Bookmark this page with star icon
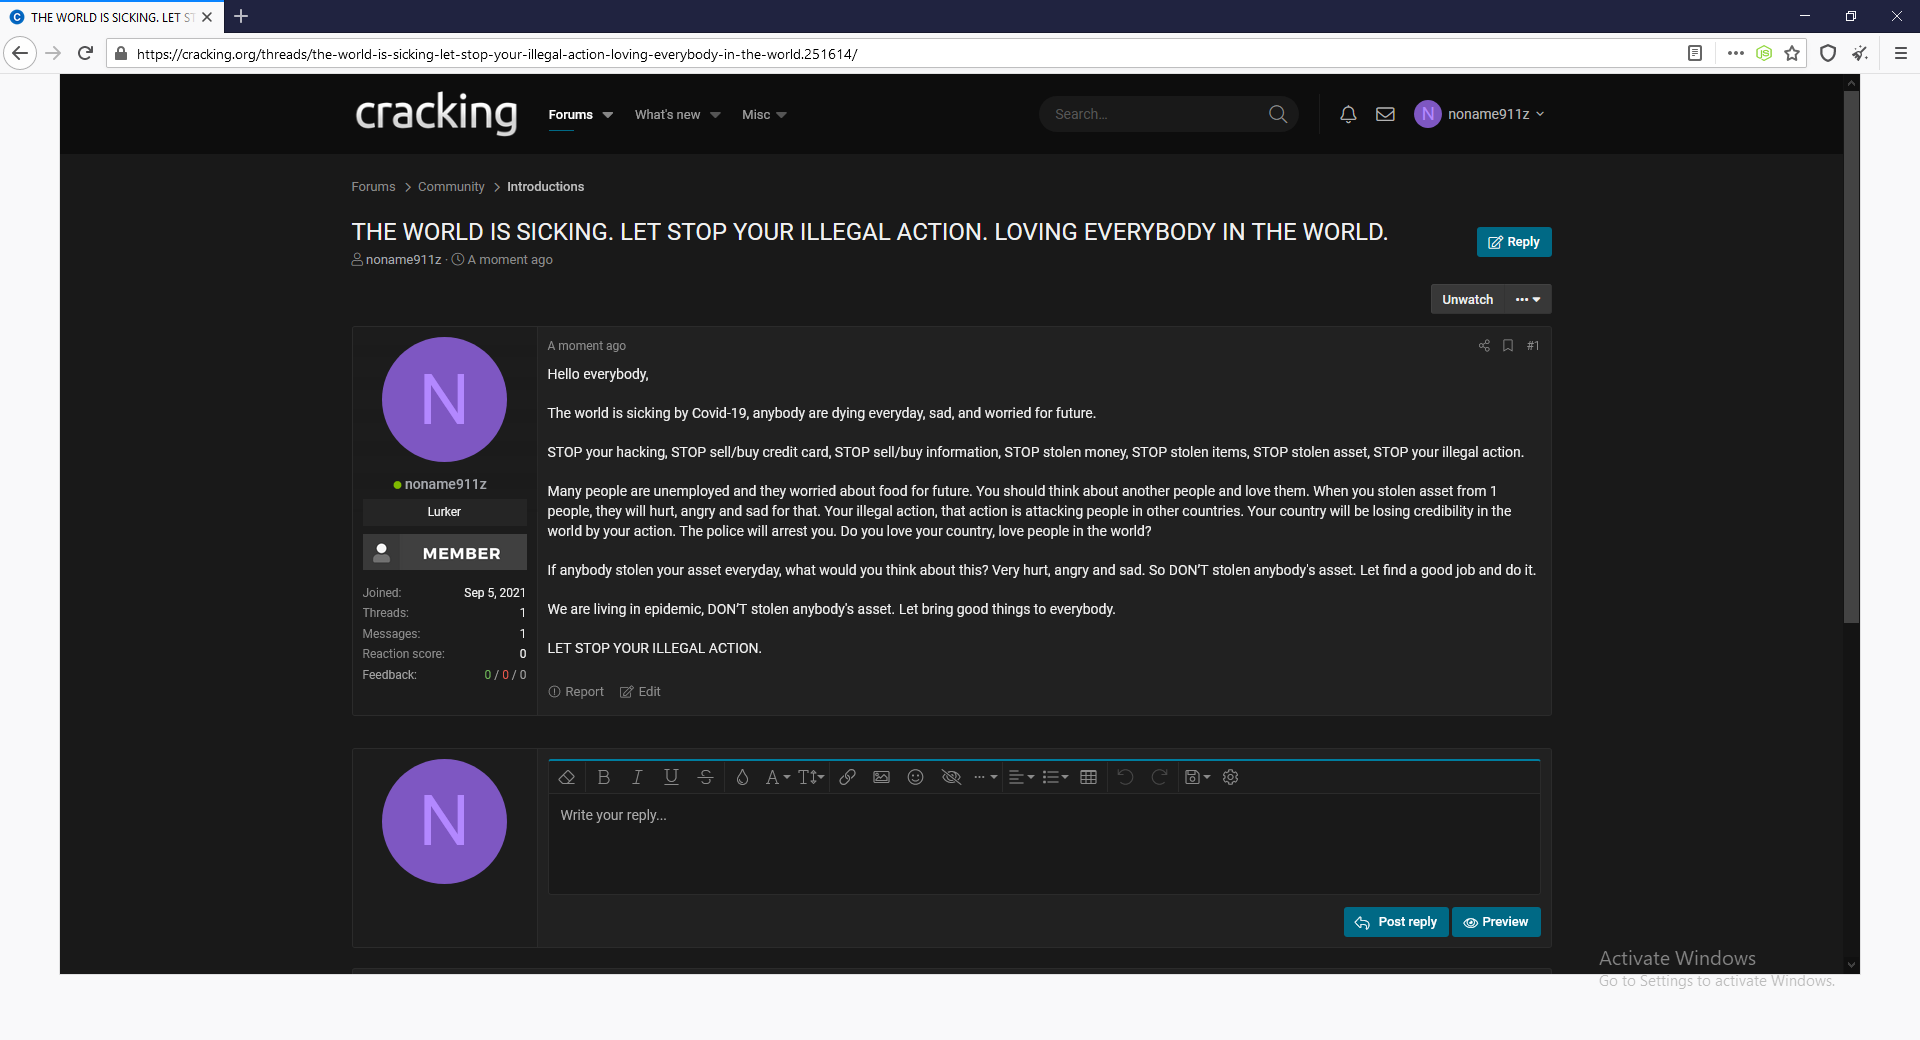The image size is (1920, 1040). pos(1792,54)
